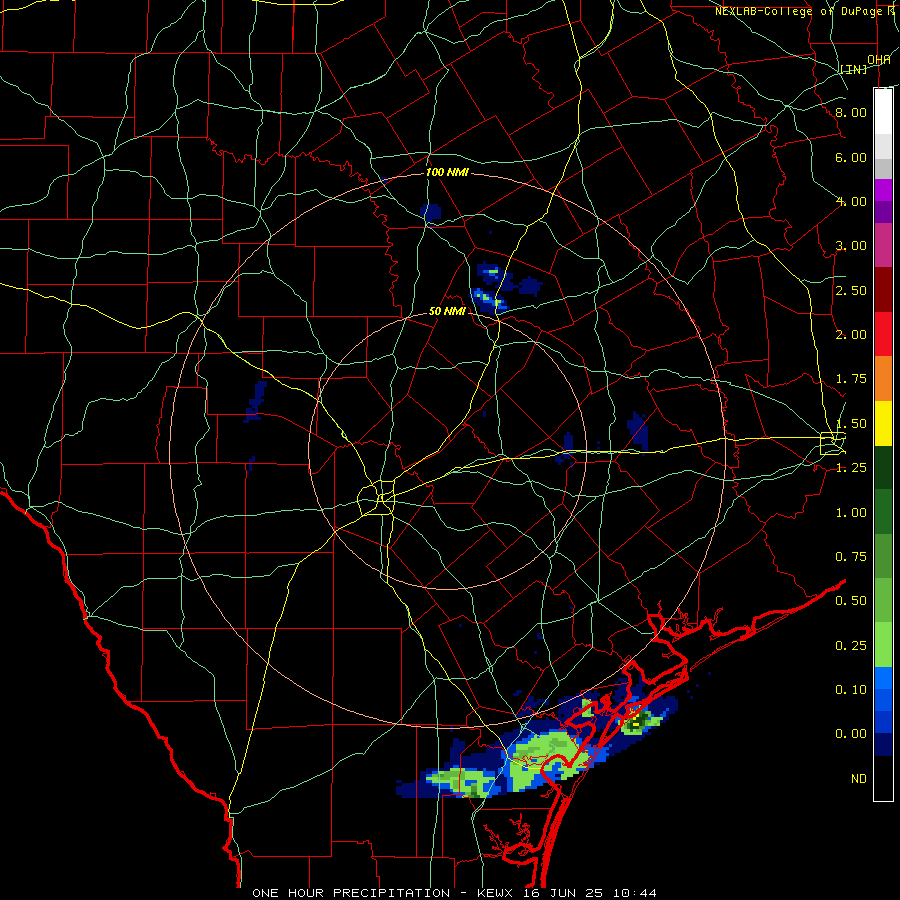
Task: Click the 0.25 legend value
Action: [x=851, y=646]
